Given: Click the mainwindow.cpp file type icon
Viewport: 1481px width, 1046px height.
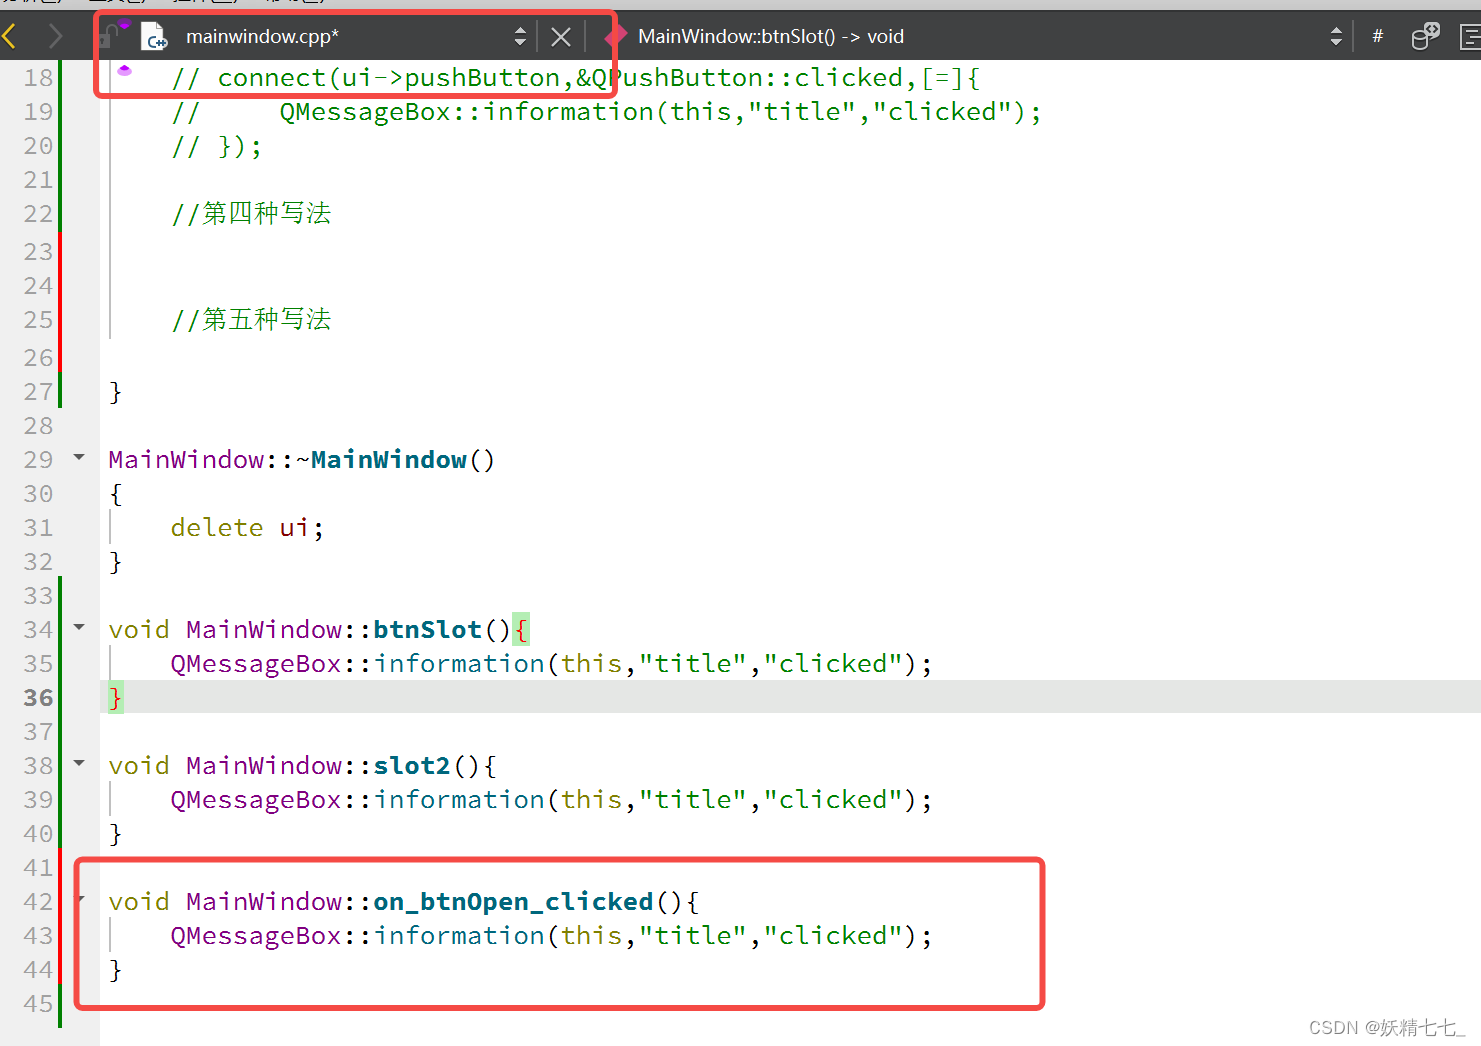Looking at the screenshot, I should tap(154, 37).
